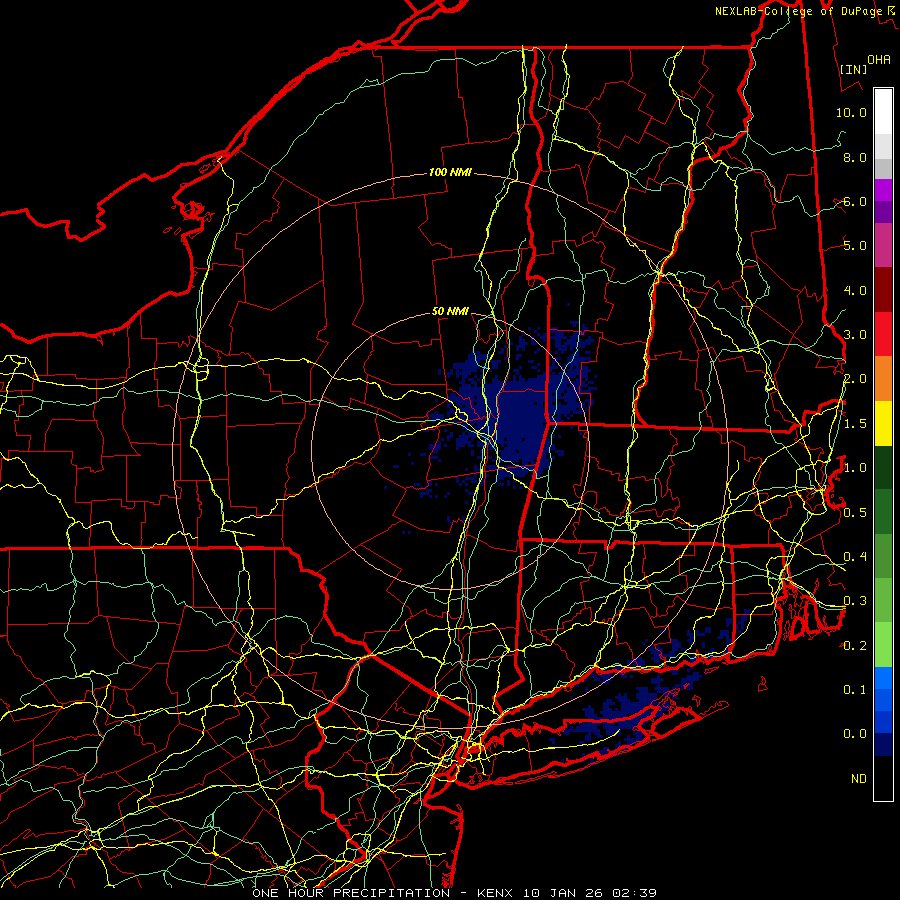
Task: Click the 50 NMI range ring label
Action: tap(450, 311)
